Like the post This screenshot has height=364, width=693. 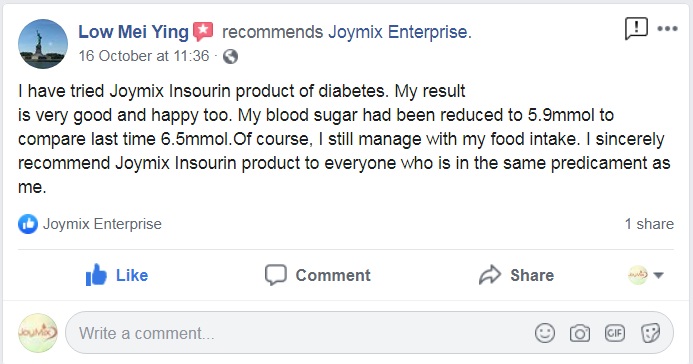tap(117, 275)
